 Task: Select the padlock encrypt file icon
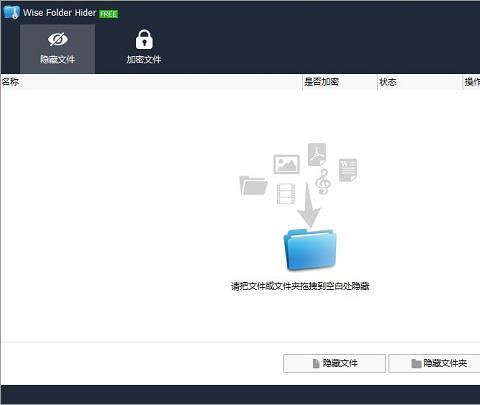[144, 39]
